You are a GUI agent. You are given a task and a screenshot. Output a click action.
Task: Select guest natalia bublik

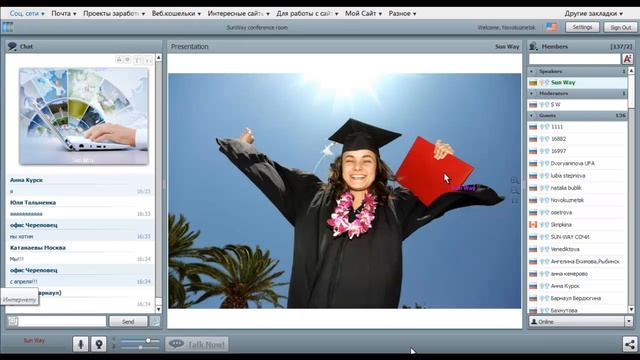click(578, 188)
